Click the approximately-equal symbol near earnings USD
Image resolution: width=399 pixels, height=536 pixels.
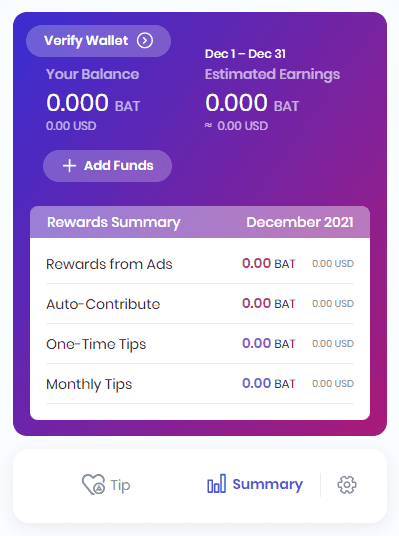(x=208, y=125)
